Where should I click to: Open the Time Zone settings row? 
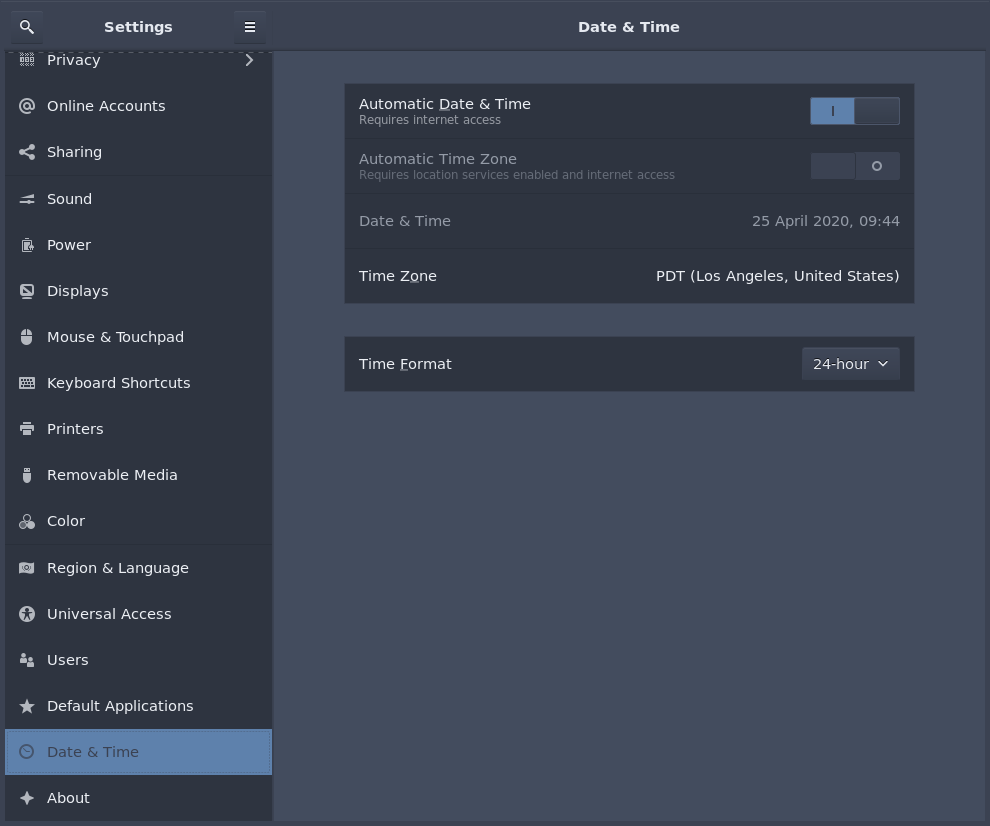pos(629,276)
